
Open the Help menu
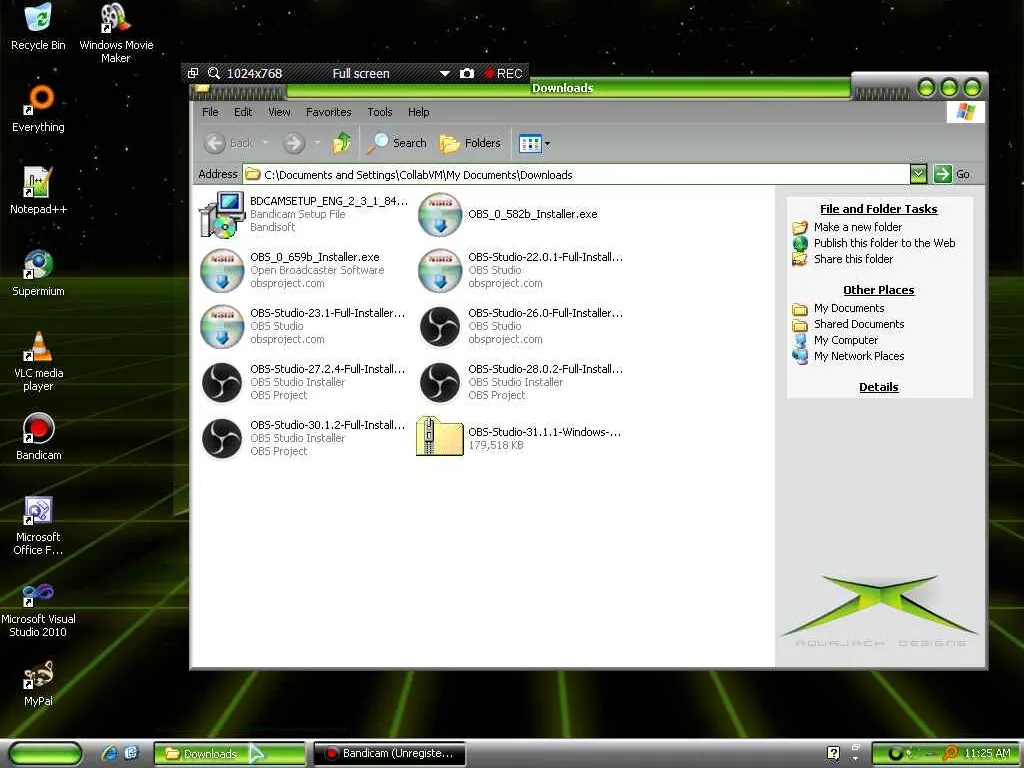point(419,112)
